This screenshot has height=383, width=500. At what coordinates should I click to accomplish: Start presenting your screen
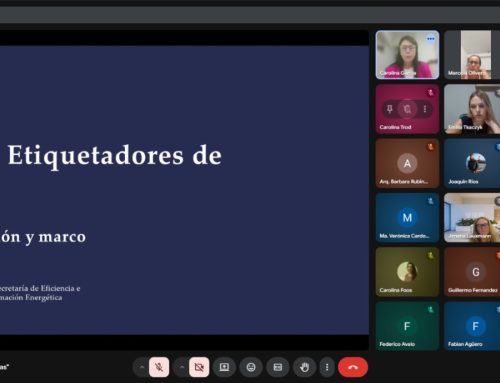pyautogui.click(x=224, y=367)
